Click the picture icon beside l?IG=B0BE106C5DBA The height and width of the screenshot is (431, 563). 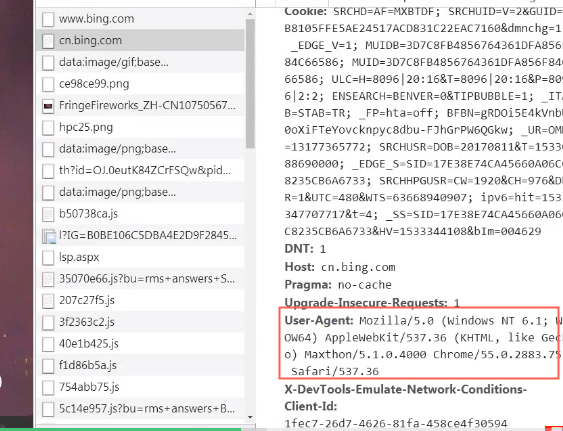click(49, 236)
